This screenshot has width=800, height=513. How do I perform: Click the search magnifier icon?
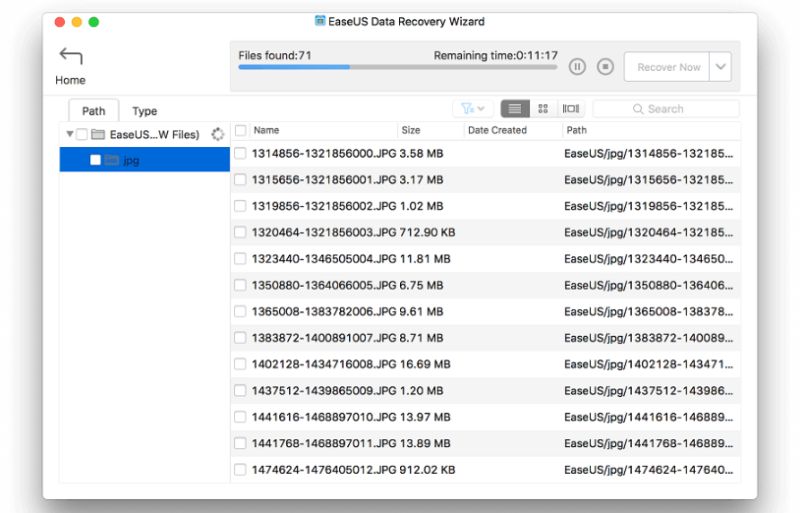pos(638,109)
